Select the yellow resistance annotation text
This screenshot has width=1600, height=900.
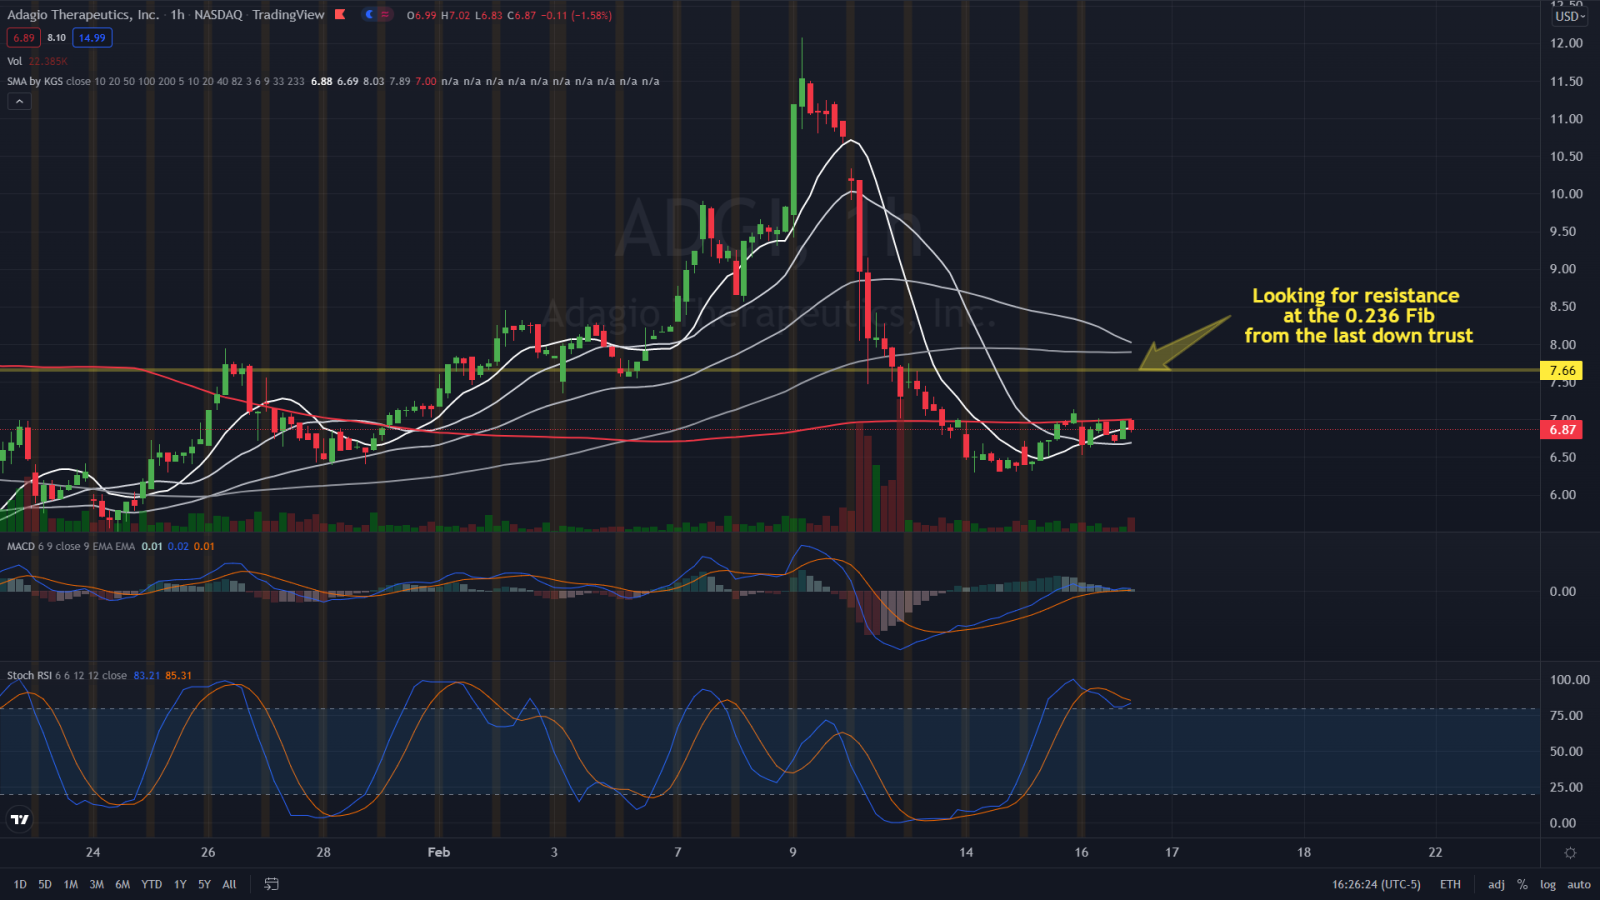coord(1358,315)
